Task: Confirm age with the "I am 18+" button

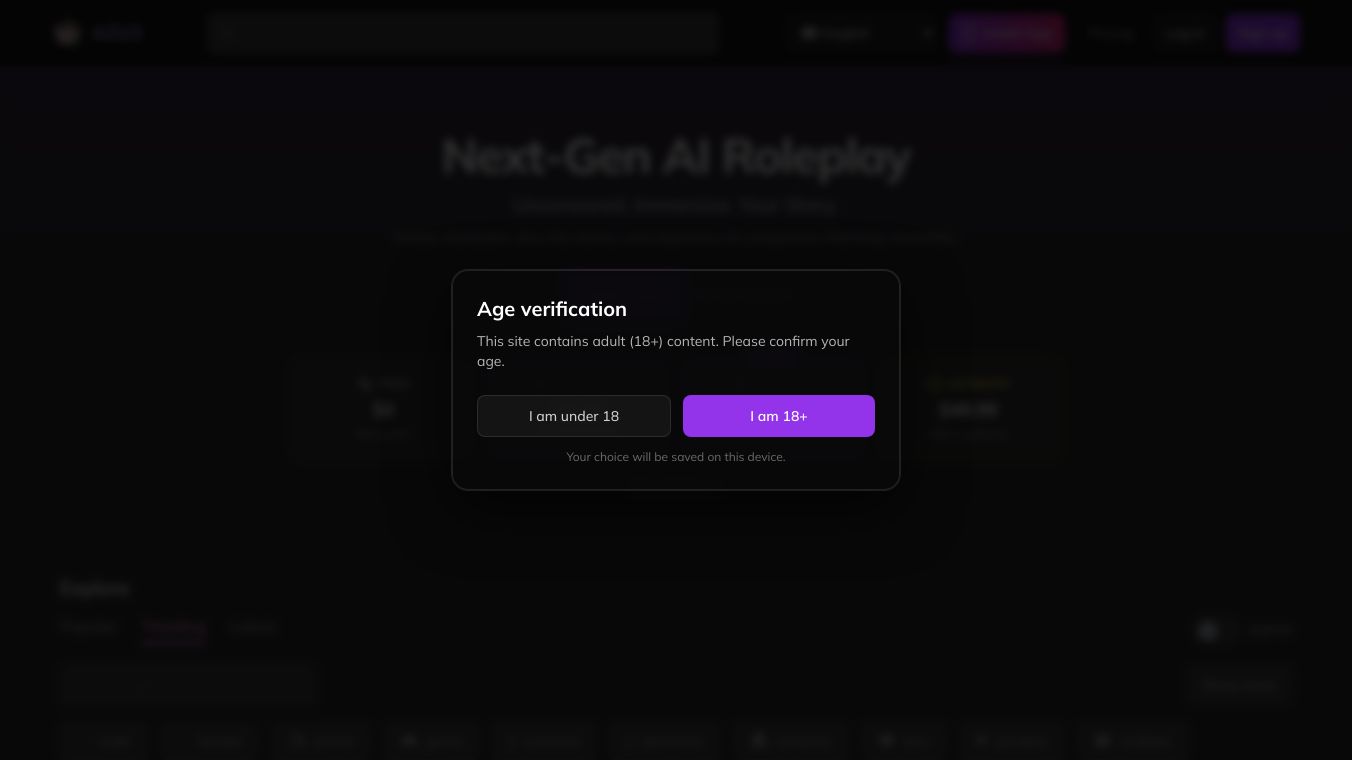Action: (778, 416)
